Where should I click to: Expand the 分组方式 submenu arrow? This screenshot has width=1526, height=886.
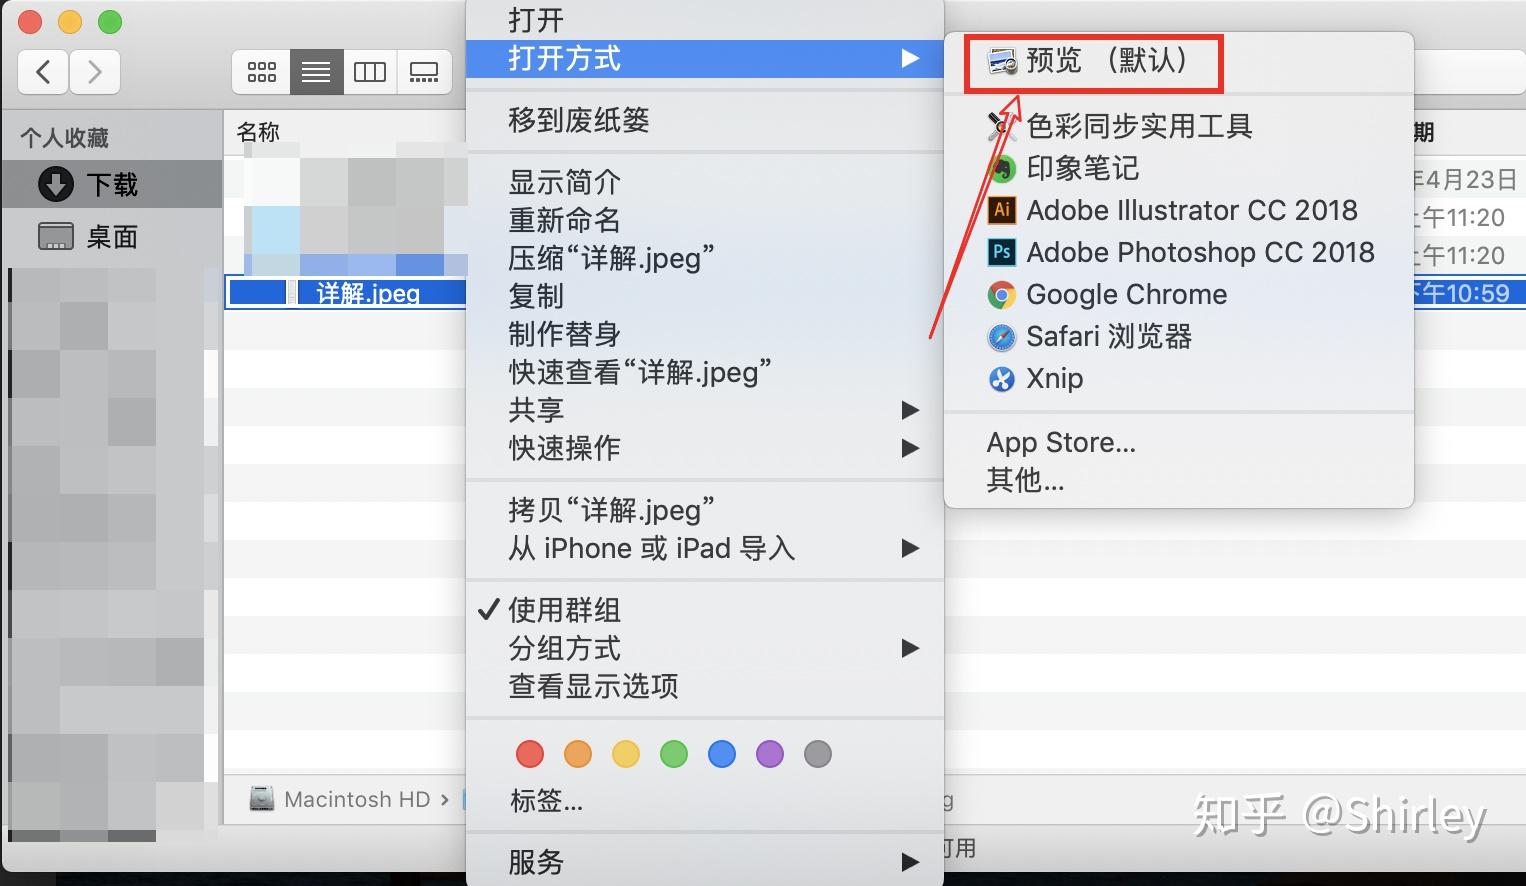tap(909, 648)
